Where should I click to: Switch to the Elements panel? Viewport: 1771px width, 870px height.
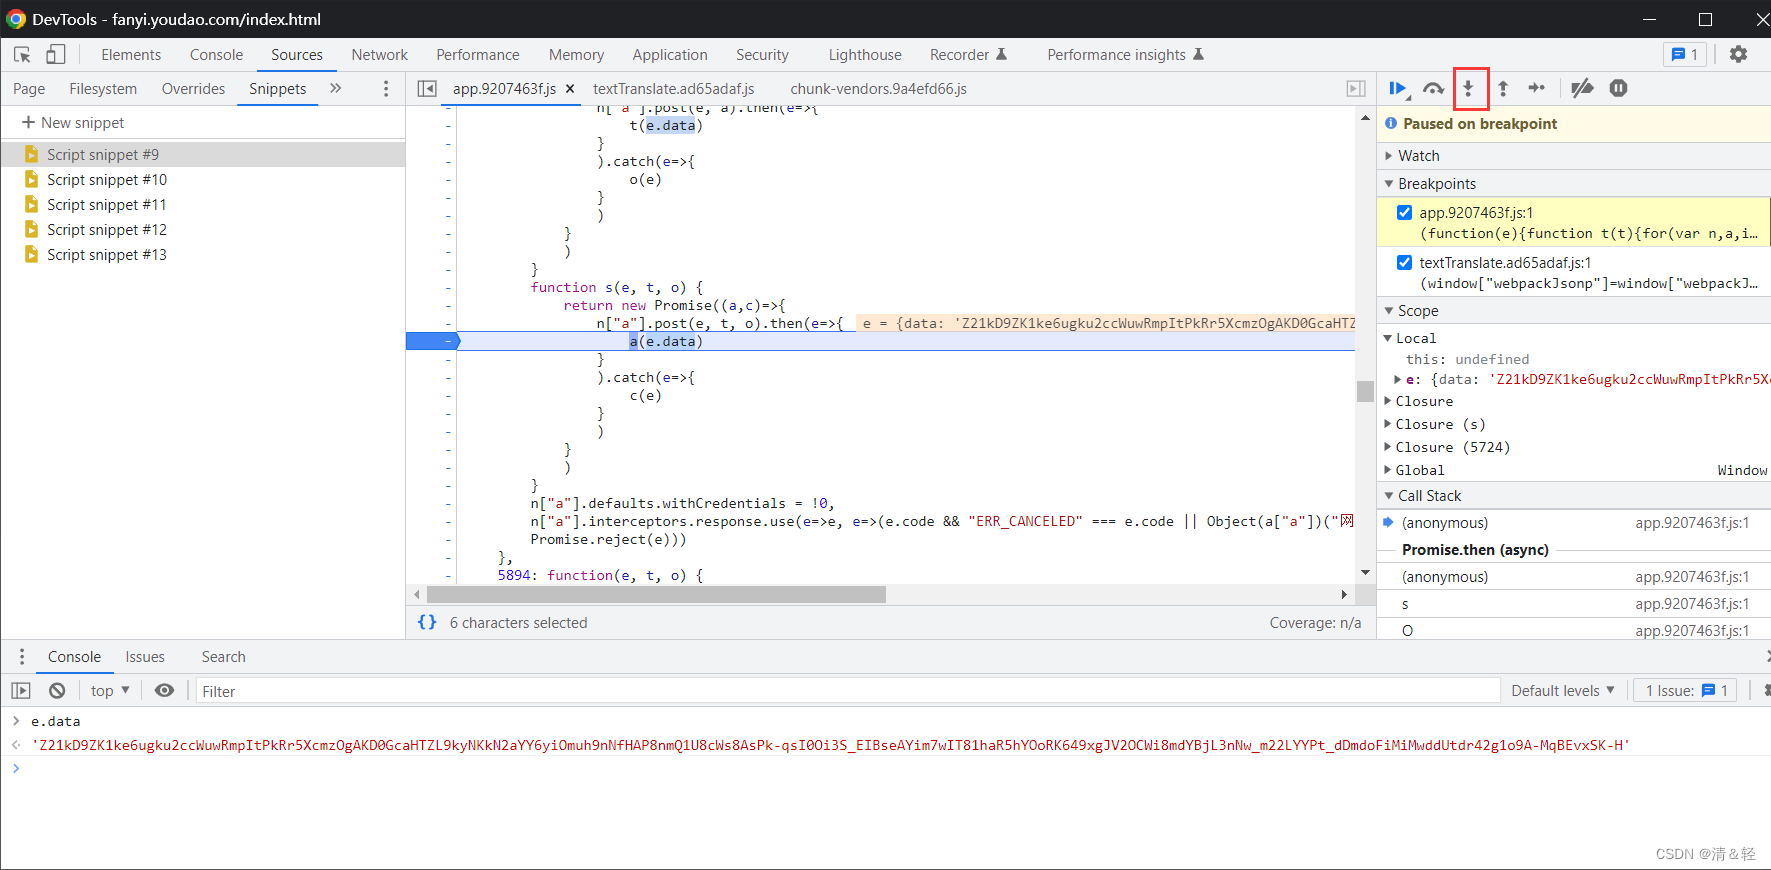[131, 55]
